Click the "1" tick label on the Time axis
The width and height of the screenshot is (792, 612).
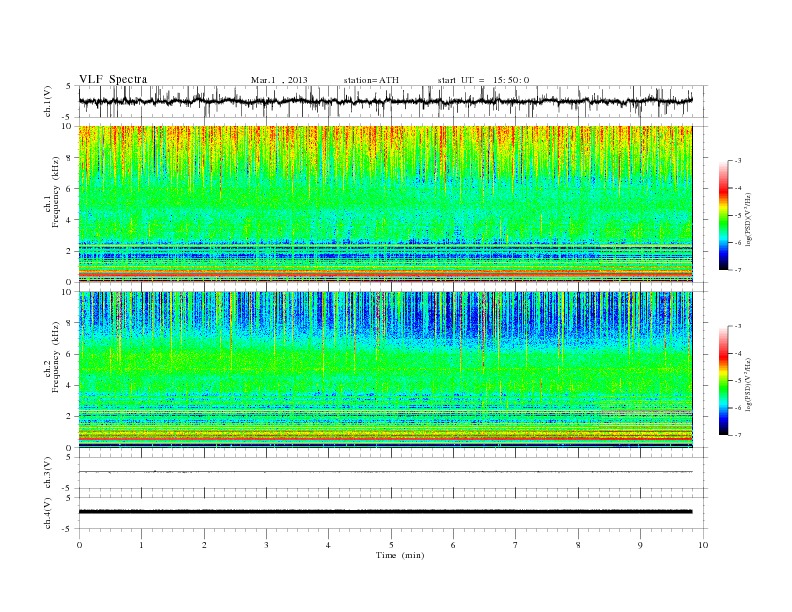(x=141, y=545)
